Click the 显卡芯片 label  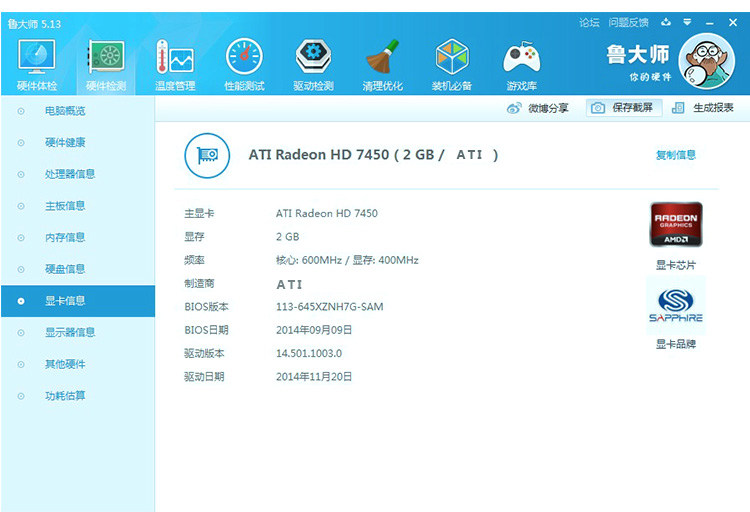(675, 265)
